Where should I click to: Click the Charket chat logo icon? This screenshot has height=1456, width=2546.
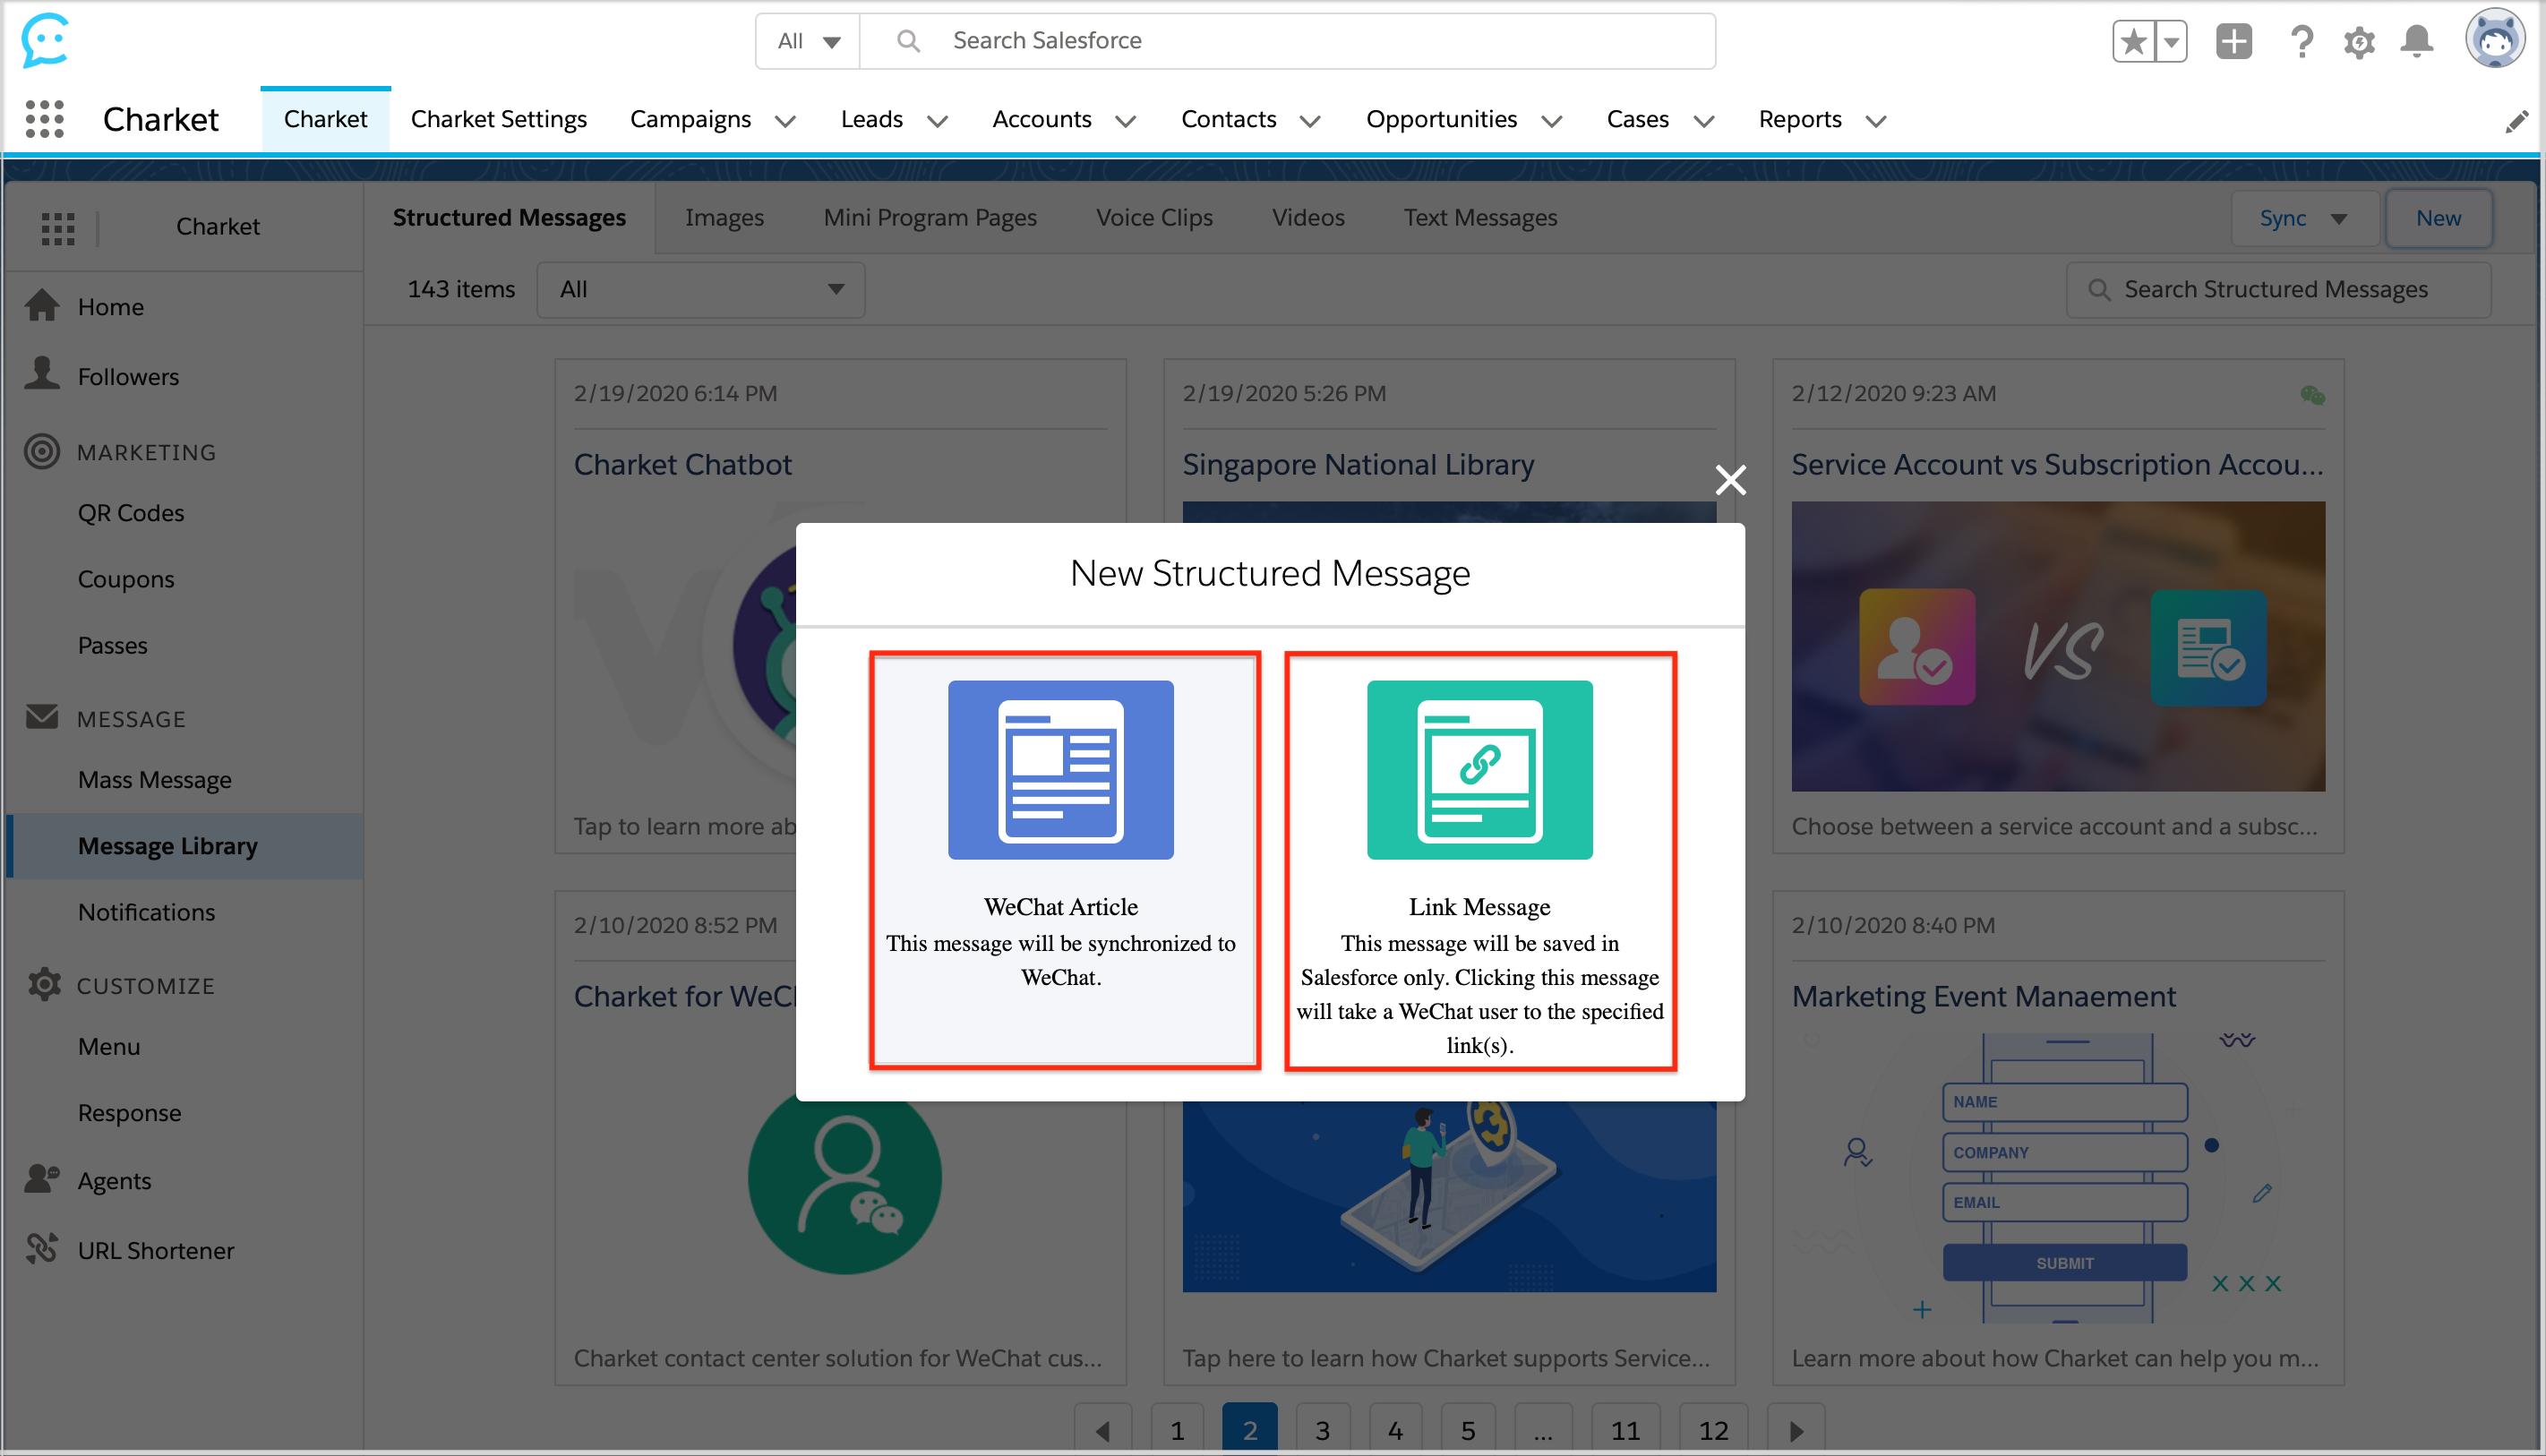coord(45,40)
